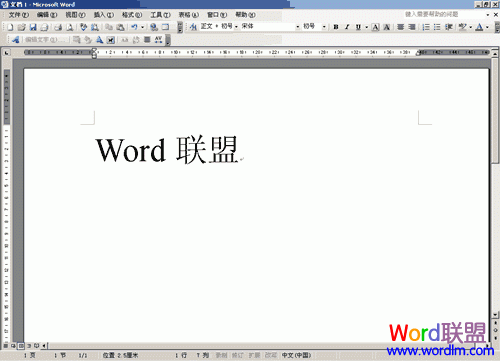Click the Decrease Indent icon
This screenshot has width=500, height=361.
pos(449,27)
